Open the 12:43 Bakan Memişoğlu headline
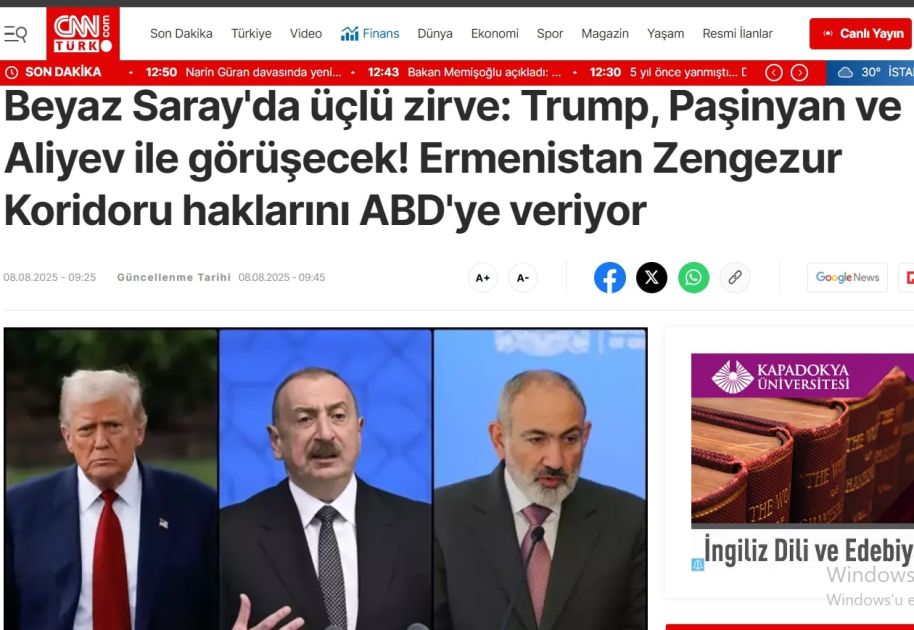This screenshot has height=630, width=914. [x=465, y=73]
